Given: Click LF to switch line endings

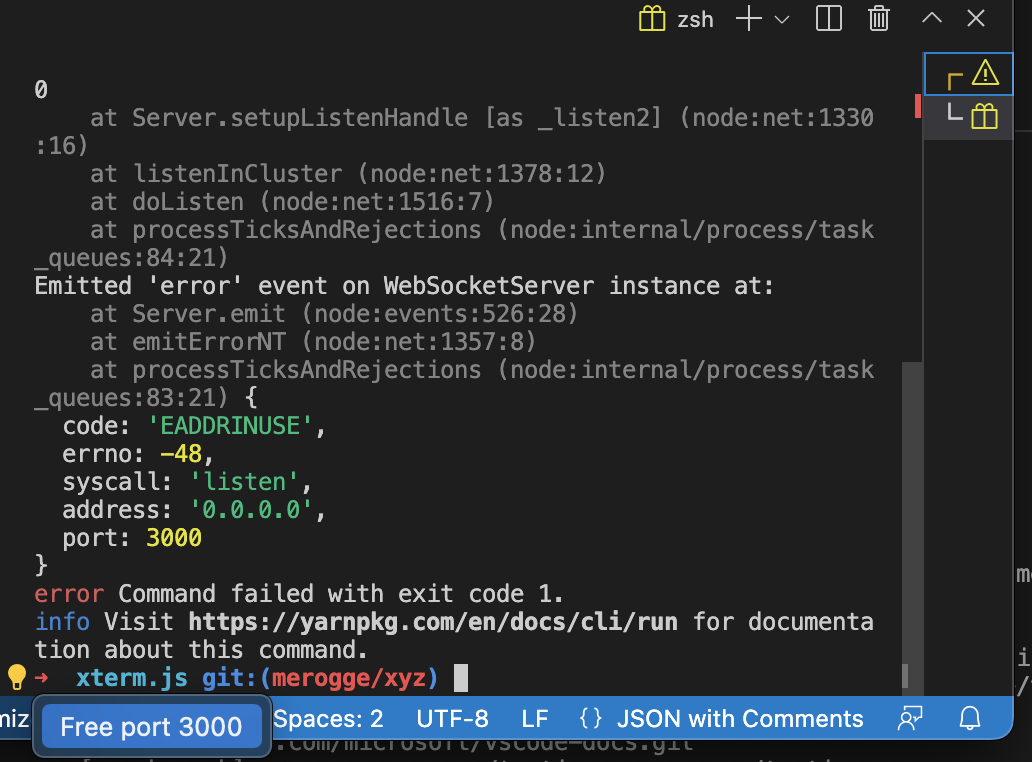Looking at the screenshot, I should pos(535,718).
